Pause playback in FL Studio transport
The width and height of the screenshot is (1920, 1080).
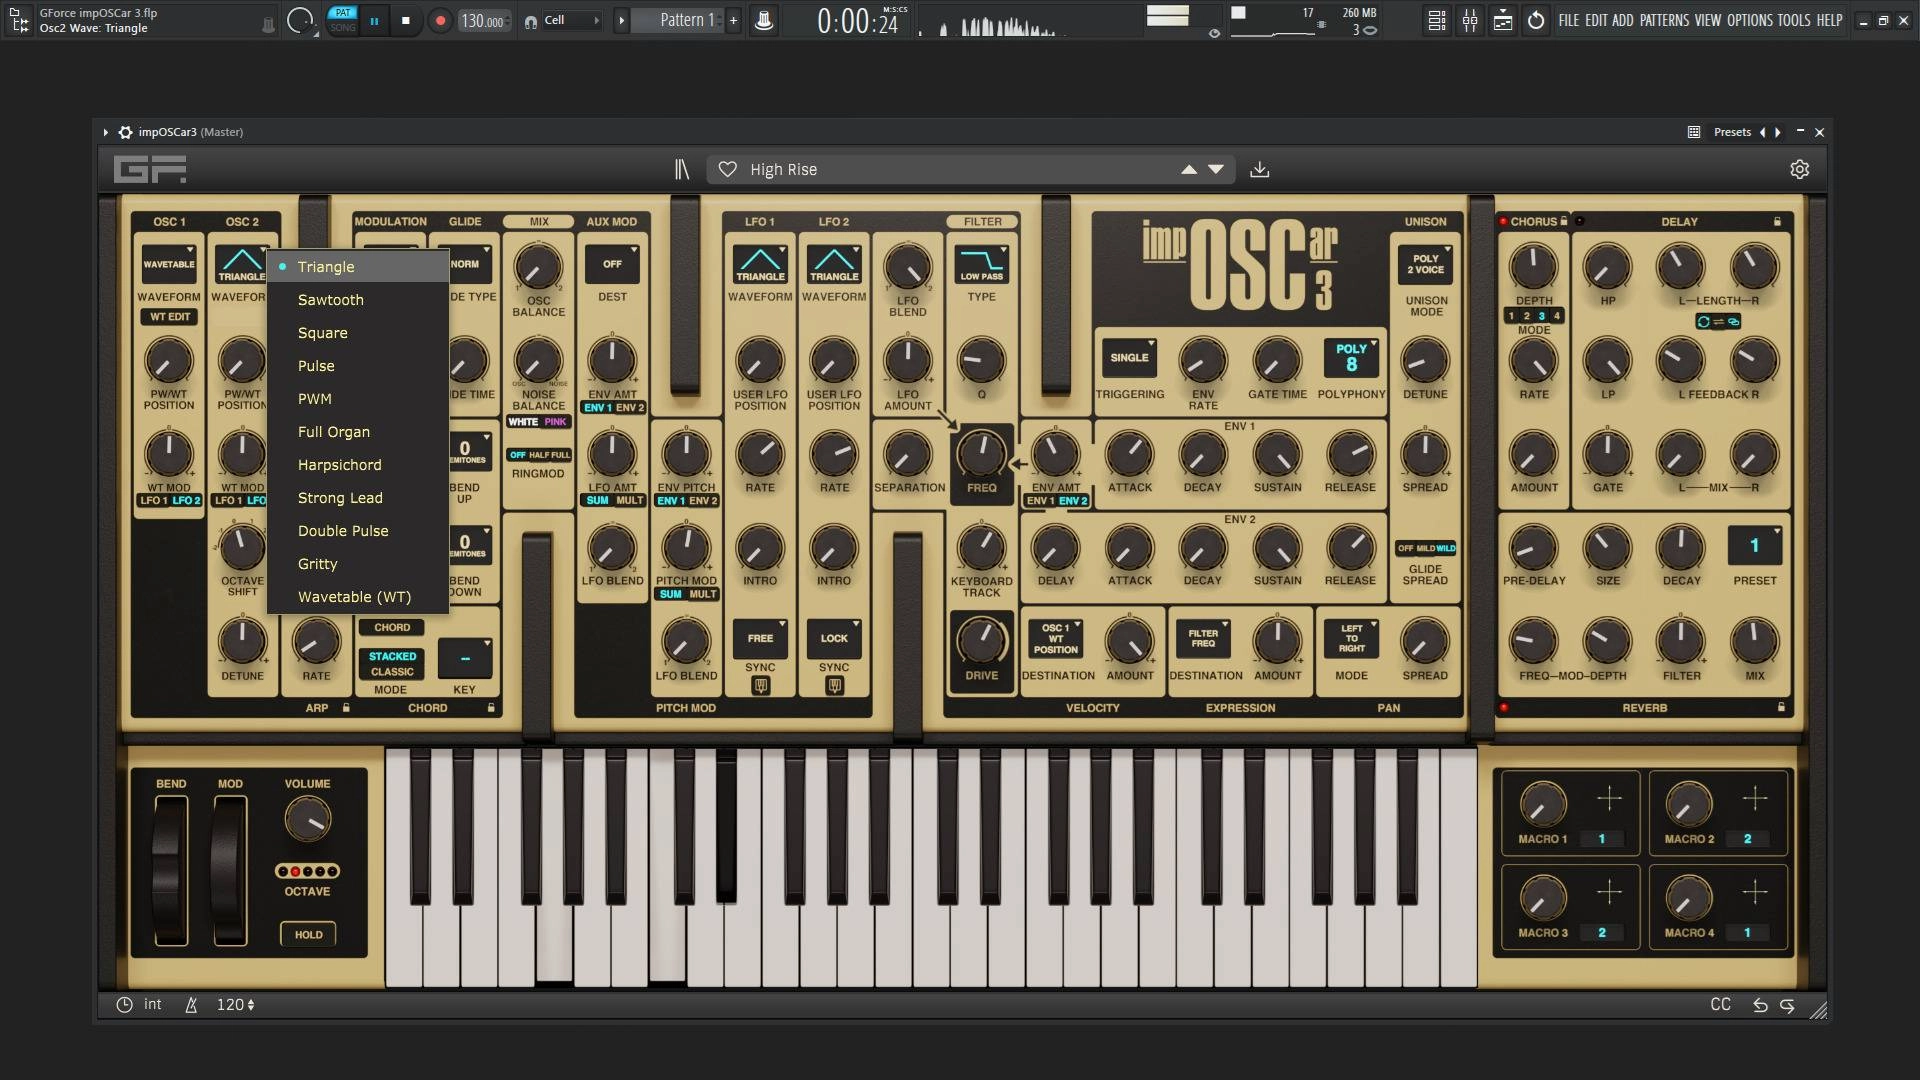pyautogui.click(x=374, y=20)
